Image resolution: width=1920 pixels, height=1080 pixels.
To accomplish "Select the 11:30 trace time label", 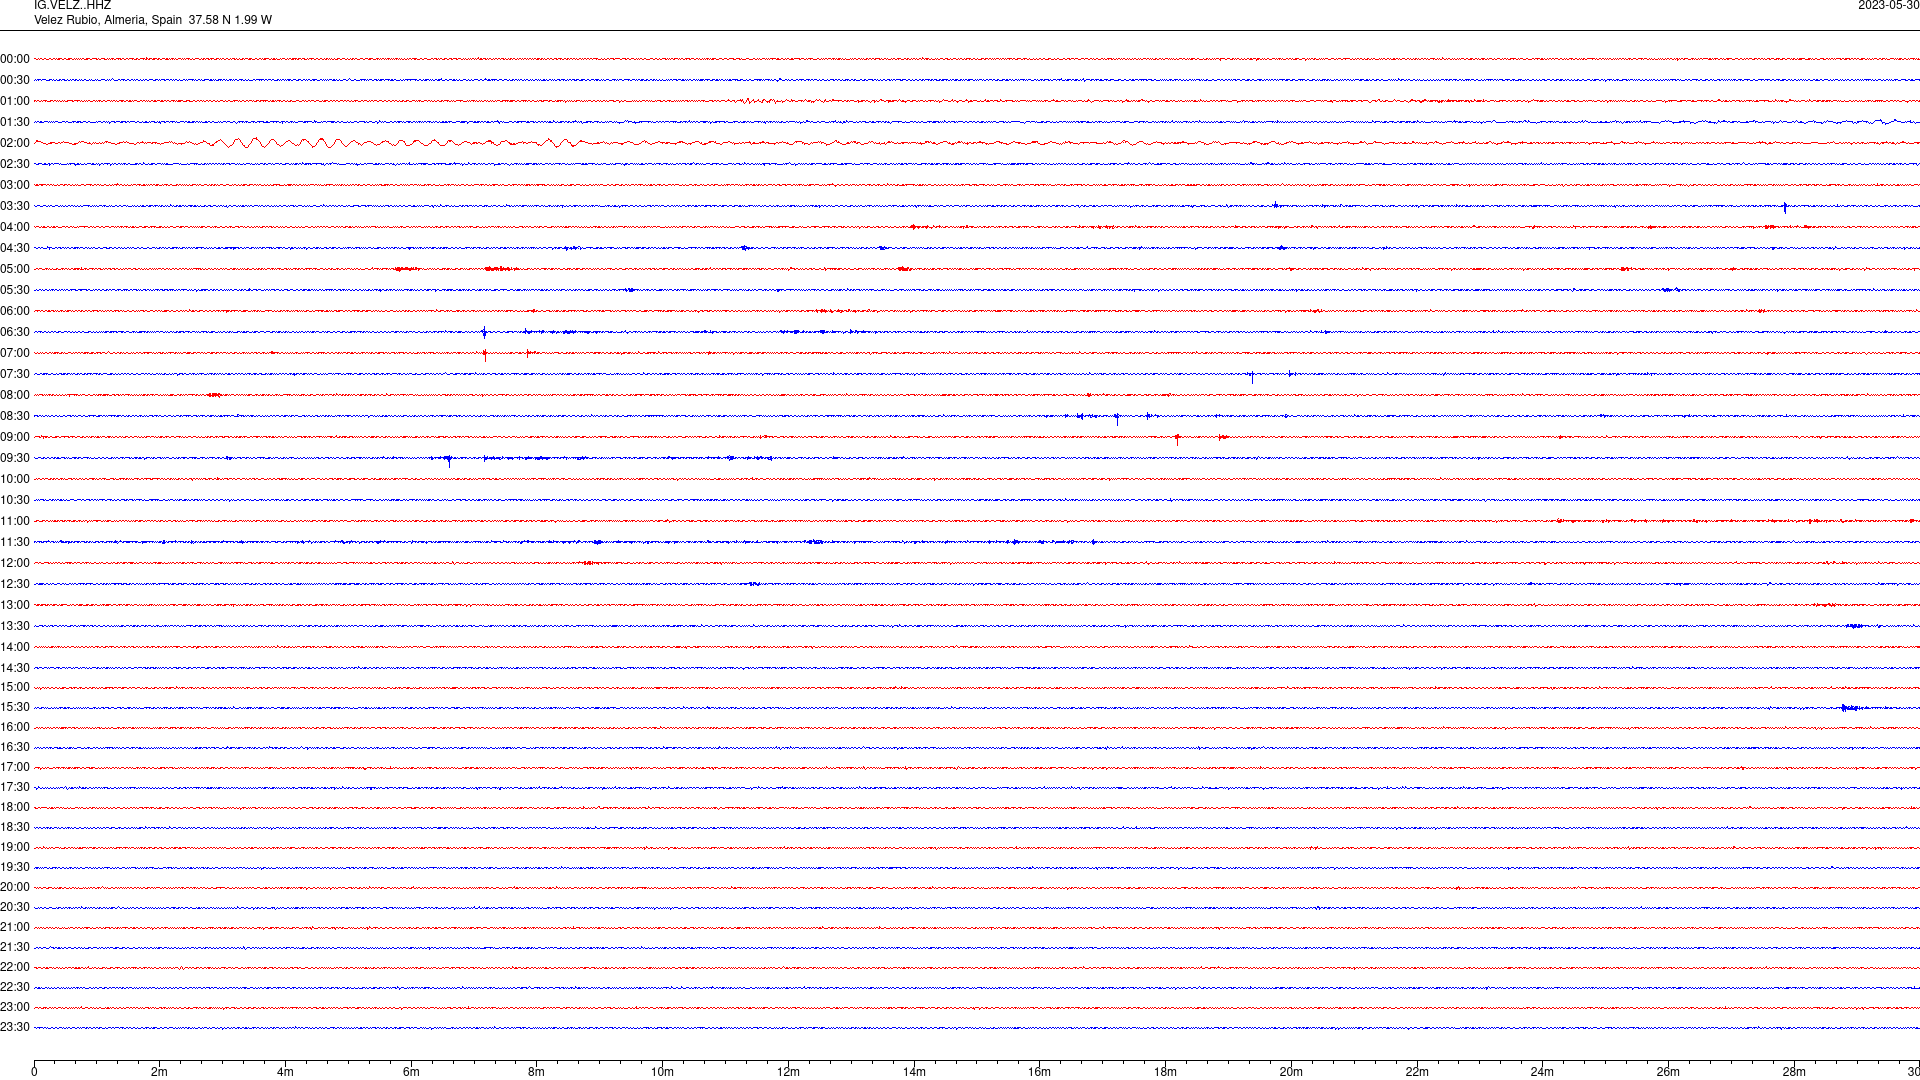I will point(15,542).
